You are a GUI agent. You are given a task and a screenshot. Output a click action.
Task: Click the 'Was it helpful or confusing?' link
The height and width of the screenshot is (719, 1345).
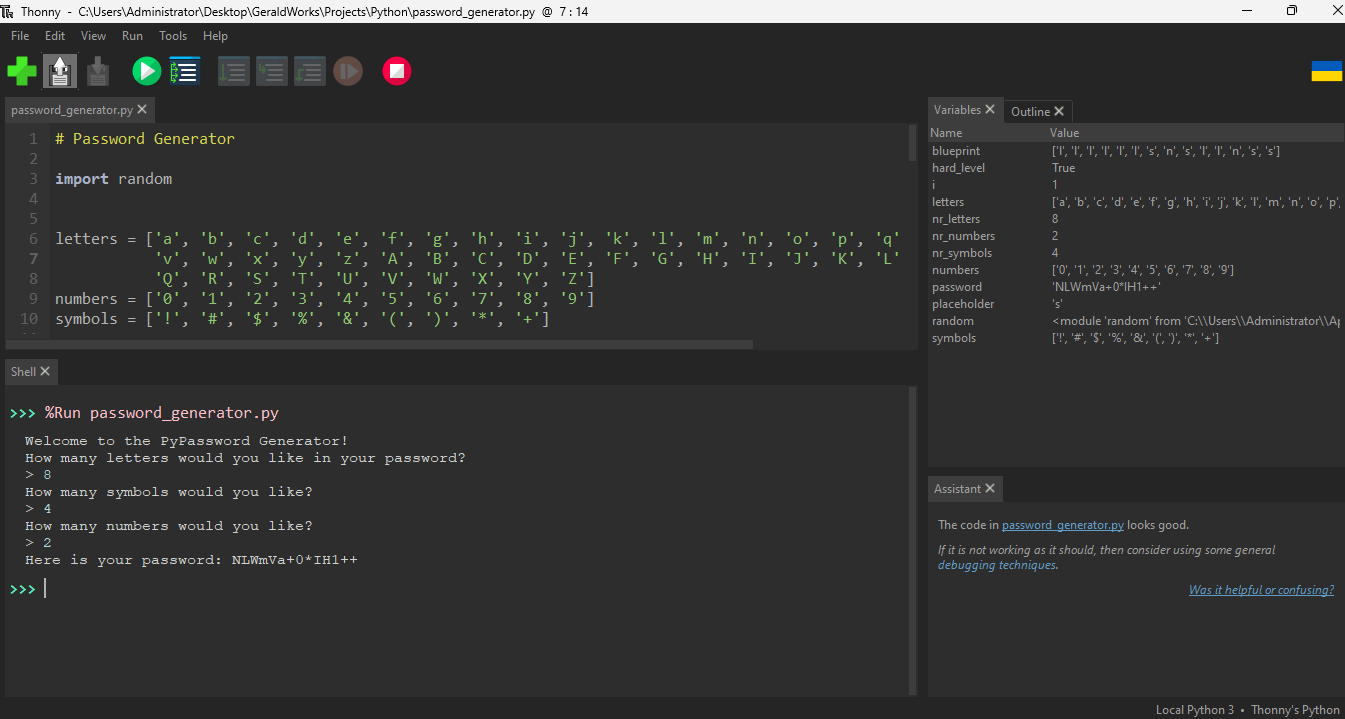tap(1260, 590)
